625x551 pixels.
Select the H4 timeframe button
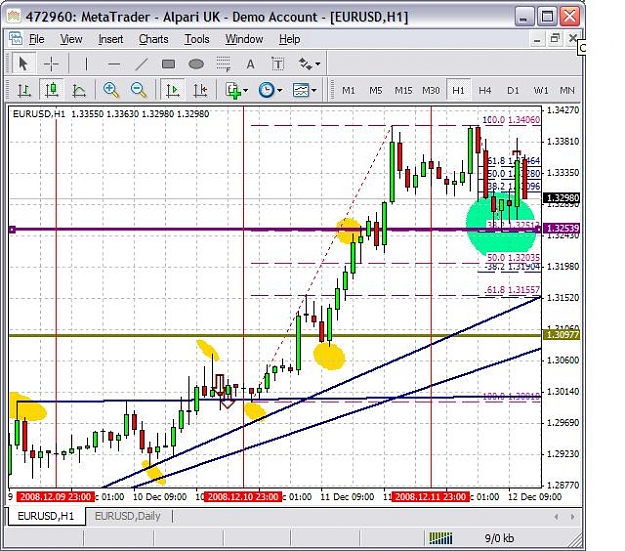coord(485,91)
